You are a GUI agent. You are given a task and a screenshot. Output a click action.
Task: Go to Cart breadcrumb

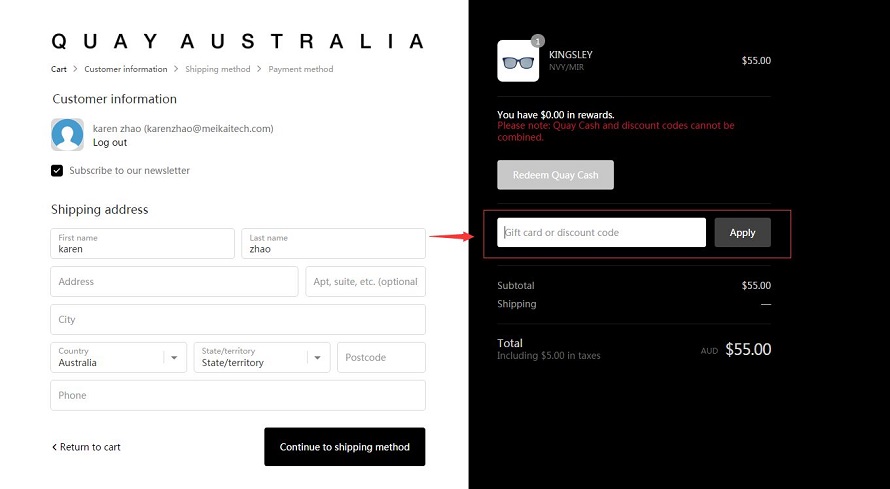pyautogui.click(x=58, y=69)
